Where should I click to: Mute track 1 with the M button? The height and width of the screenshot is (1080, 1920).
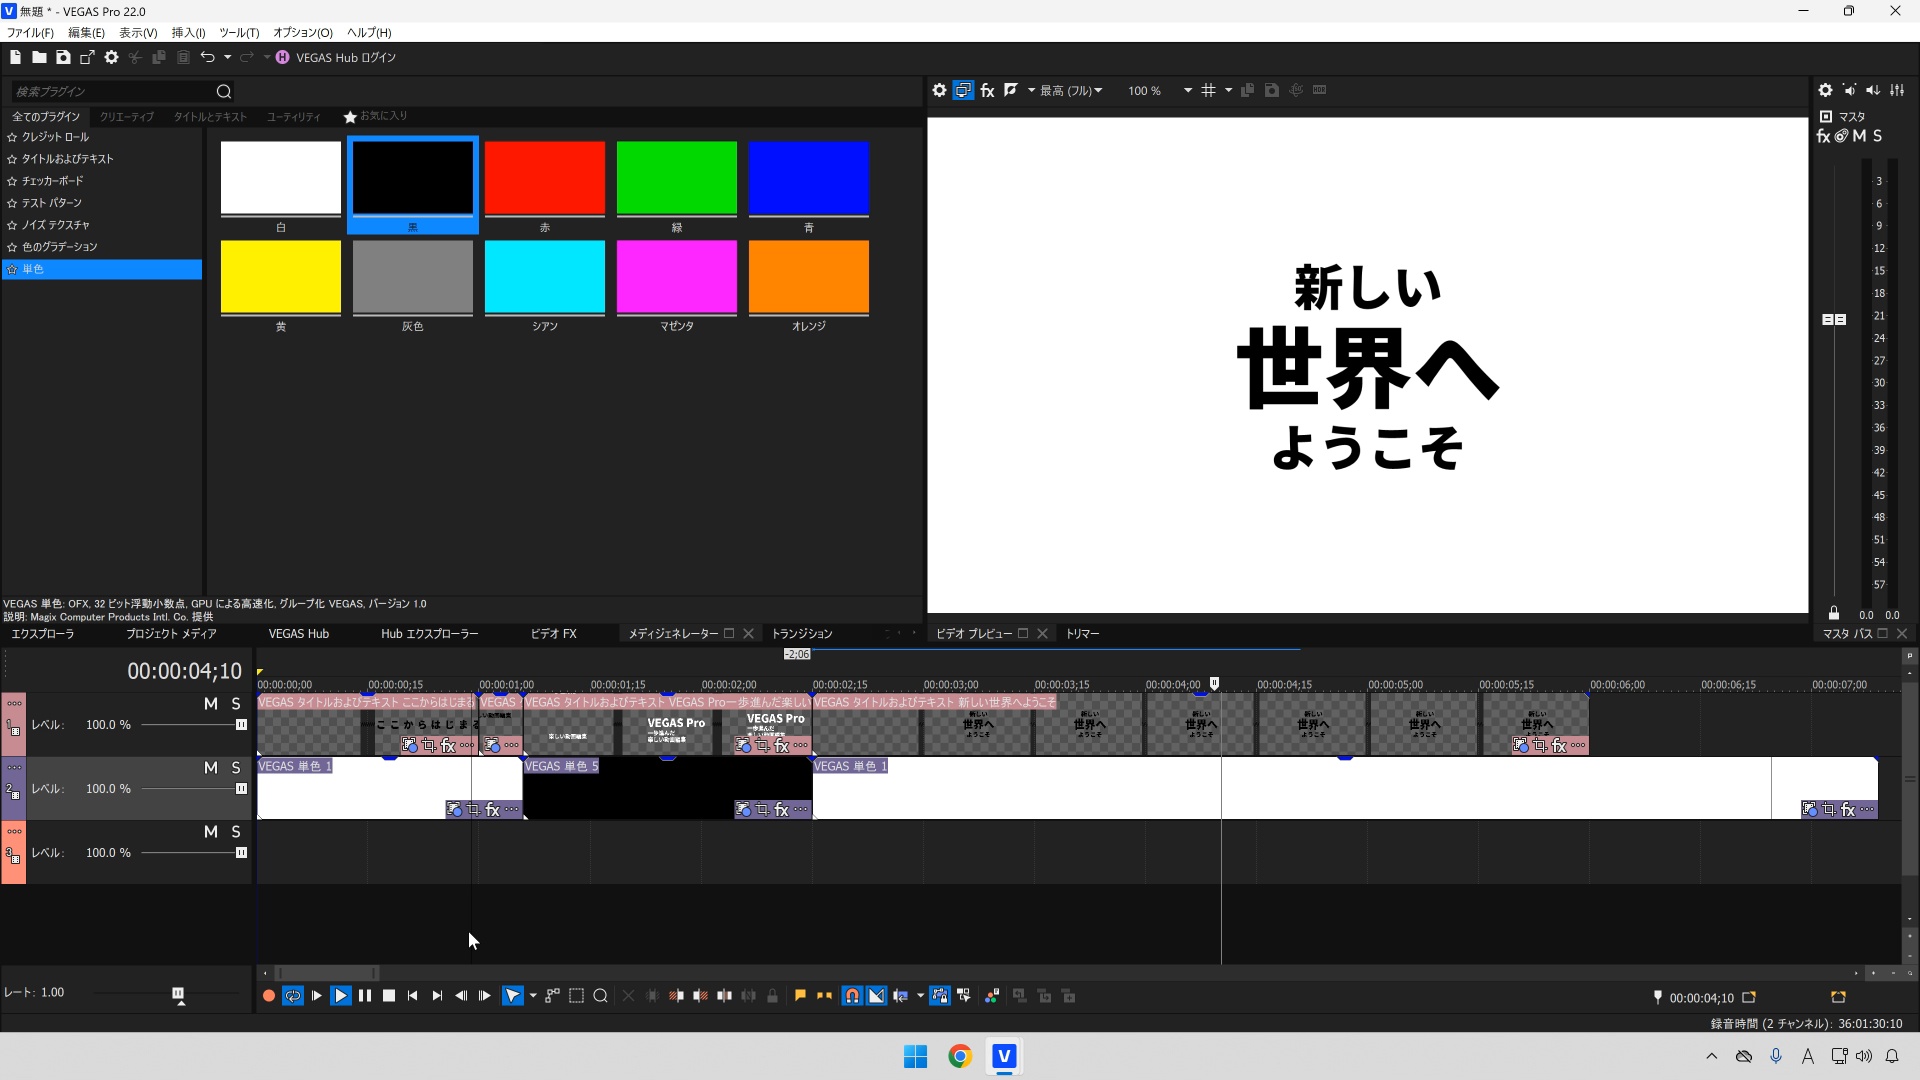click(211, 703)
